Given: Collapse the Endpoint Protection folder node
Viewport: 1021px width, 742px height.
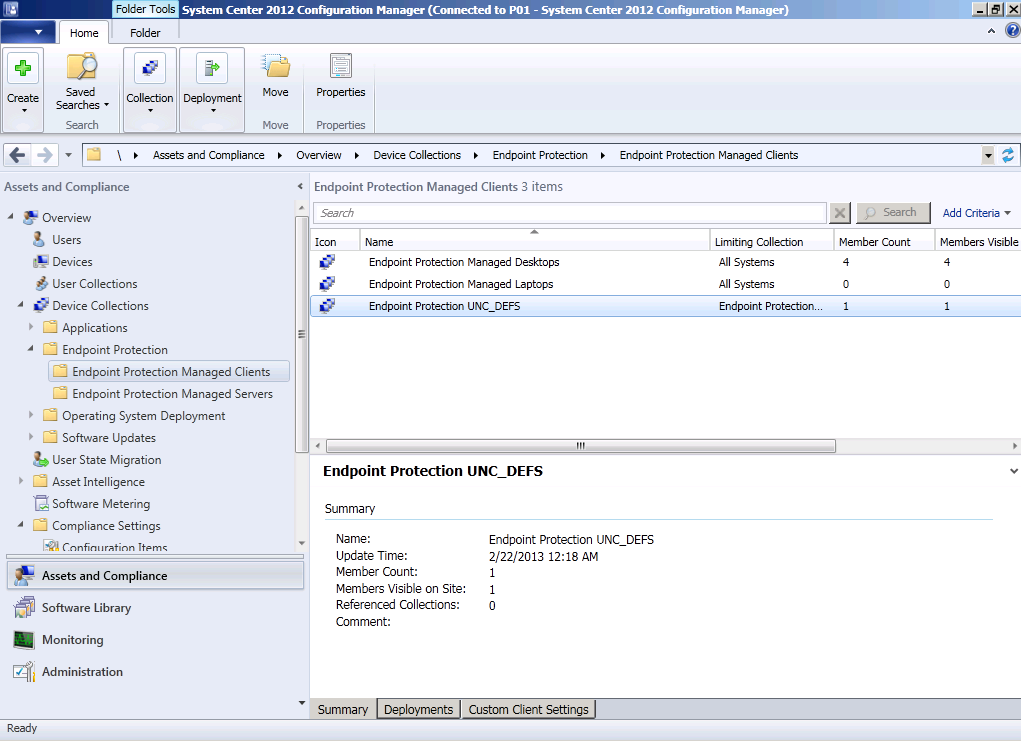Looking at the screenshot, I should [31, 348].
